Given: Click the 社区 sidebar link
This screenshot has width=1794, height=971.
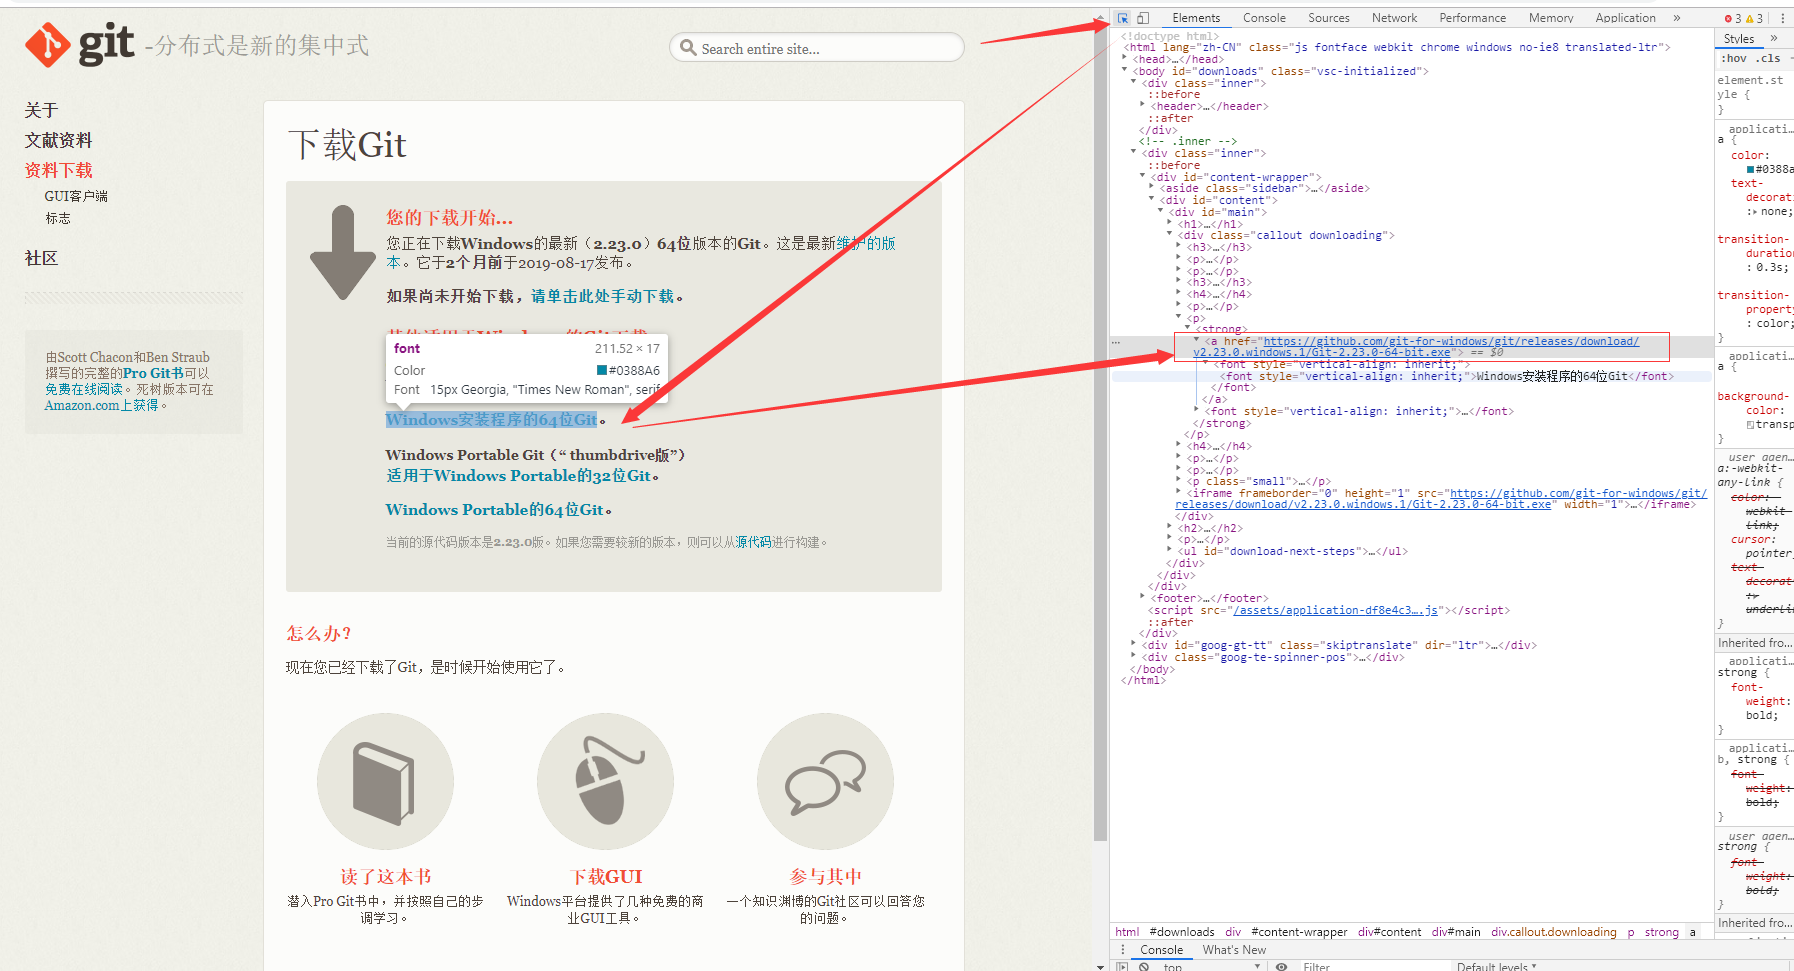Looking at the screenshot, I should (x=41, y=258).
